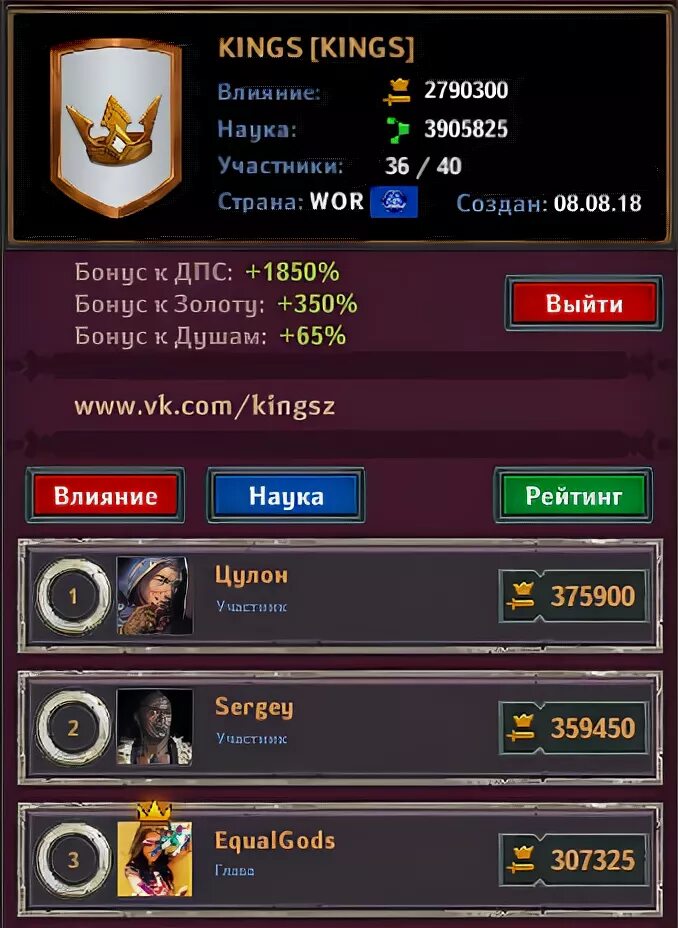This screenshot has height=928, width=678.
Task: Open the www.vk.com/kingsz link
Action: pos(205,407)
